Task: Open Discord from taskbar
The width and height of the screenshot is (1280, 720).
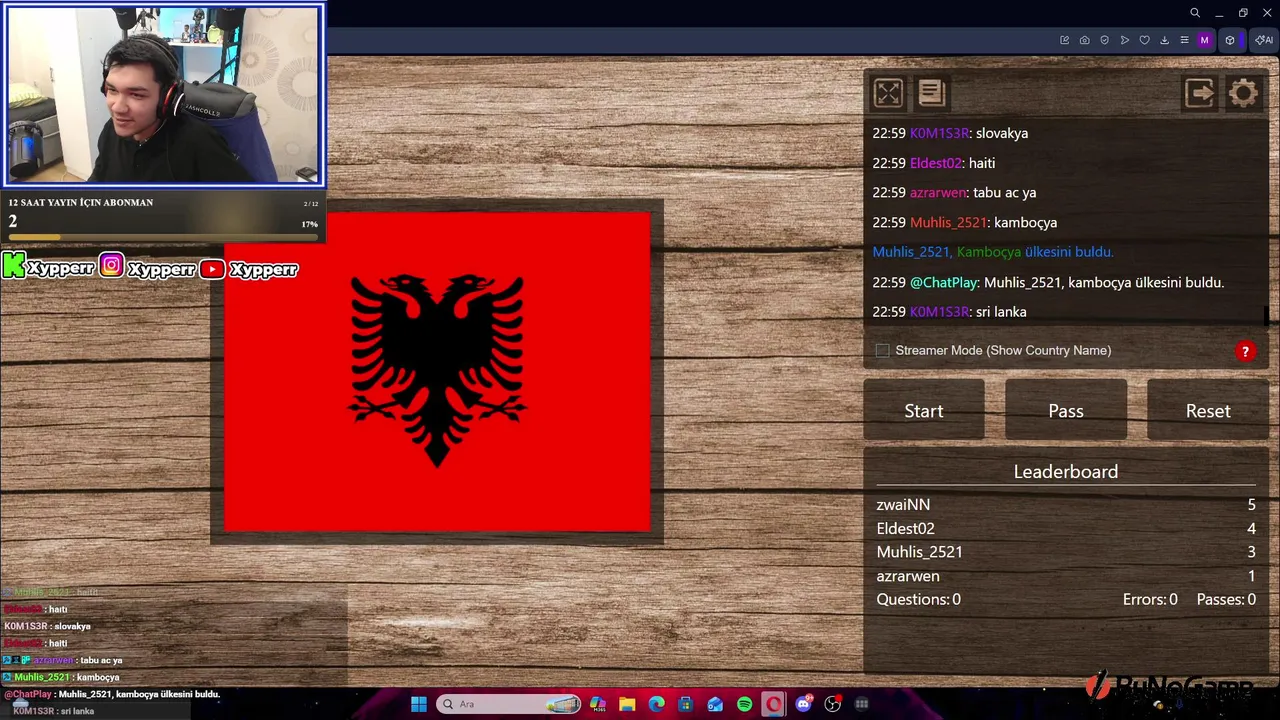Action: 804,705
